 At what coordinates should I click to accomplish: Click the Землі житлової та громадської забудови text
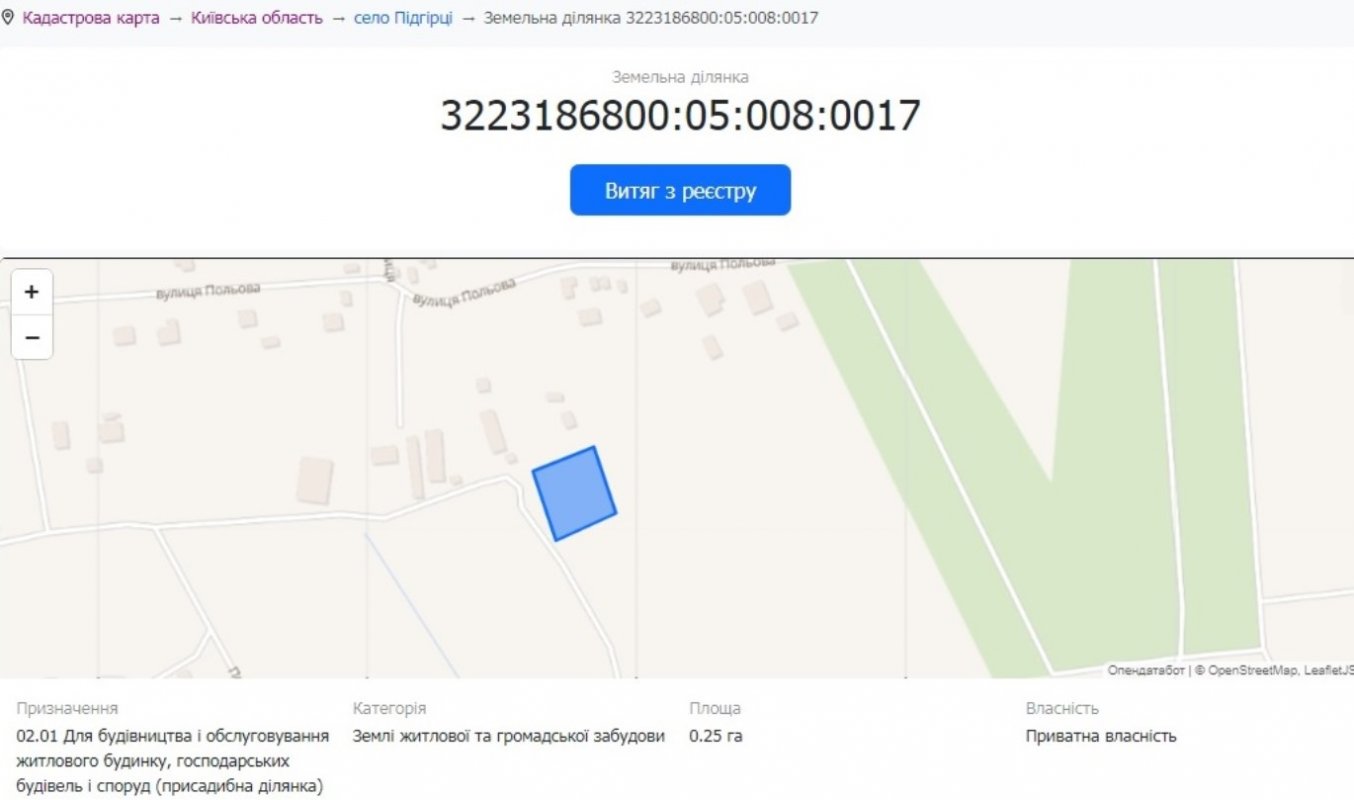pos(508,736)
